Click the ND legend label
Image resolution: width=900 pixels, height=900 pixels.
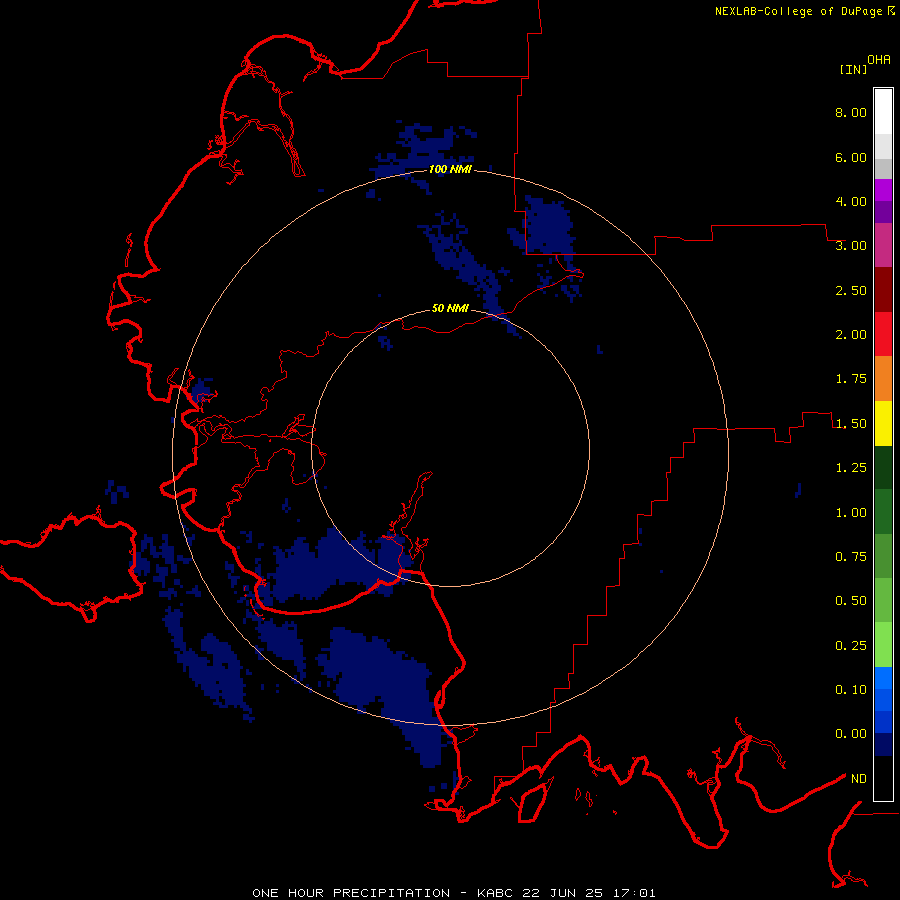[x=859, y=779]
